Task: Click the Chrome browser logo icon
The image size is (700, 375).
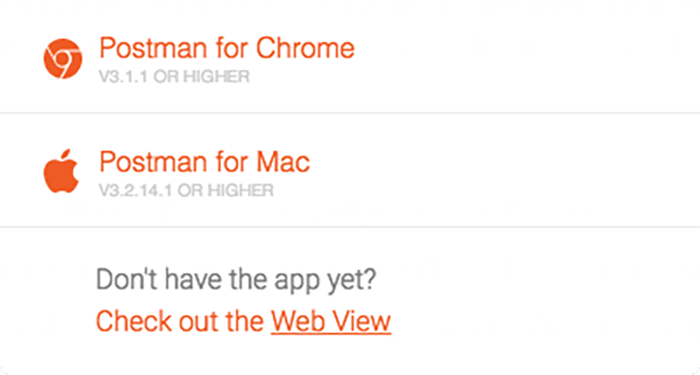Action: (62, 58)
